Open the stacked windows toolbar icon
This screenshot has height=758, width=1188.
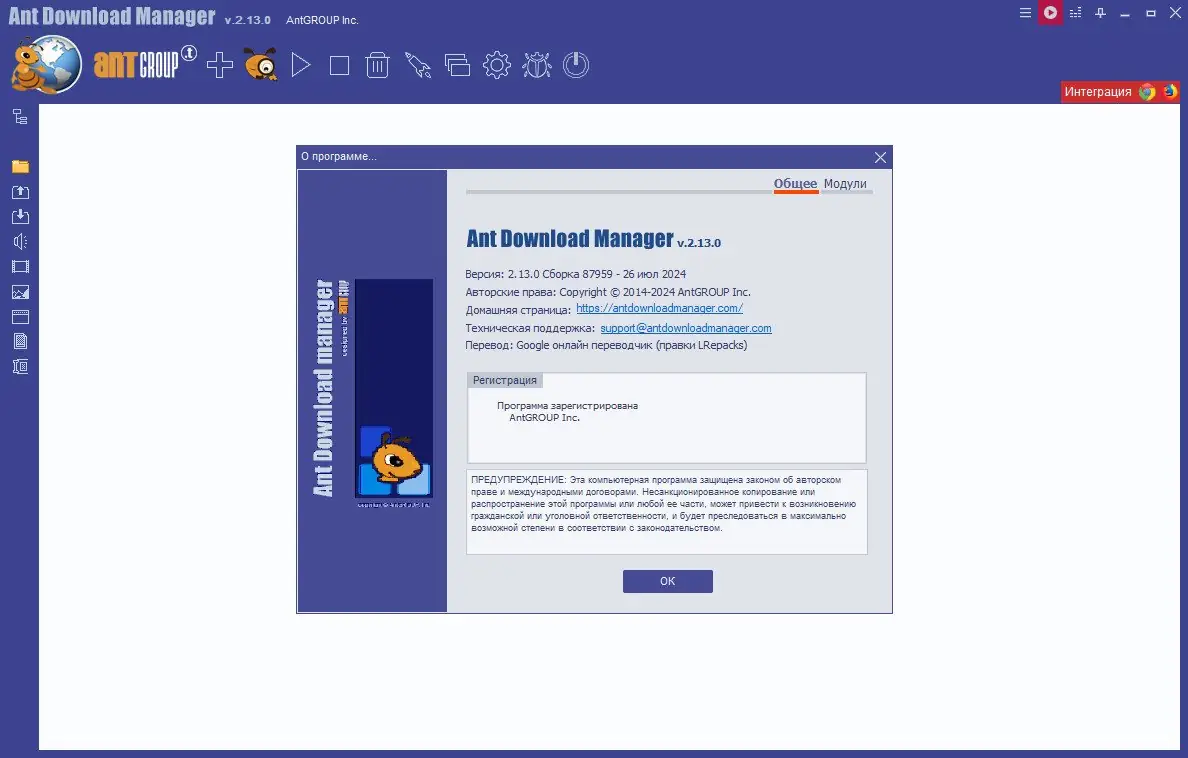coord(457,65)
